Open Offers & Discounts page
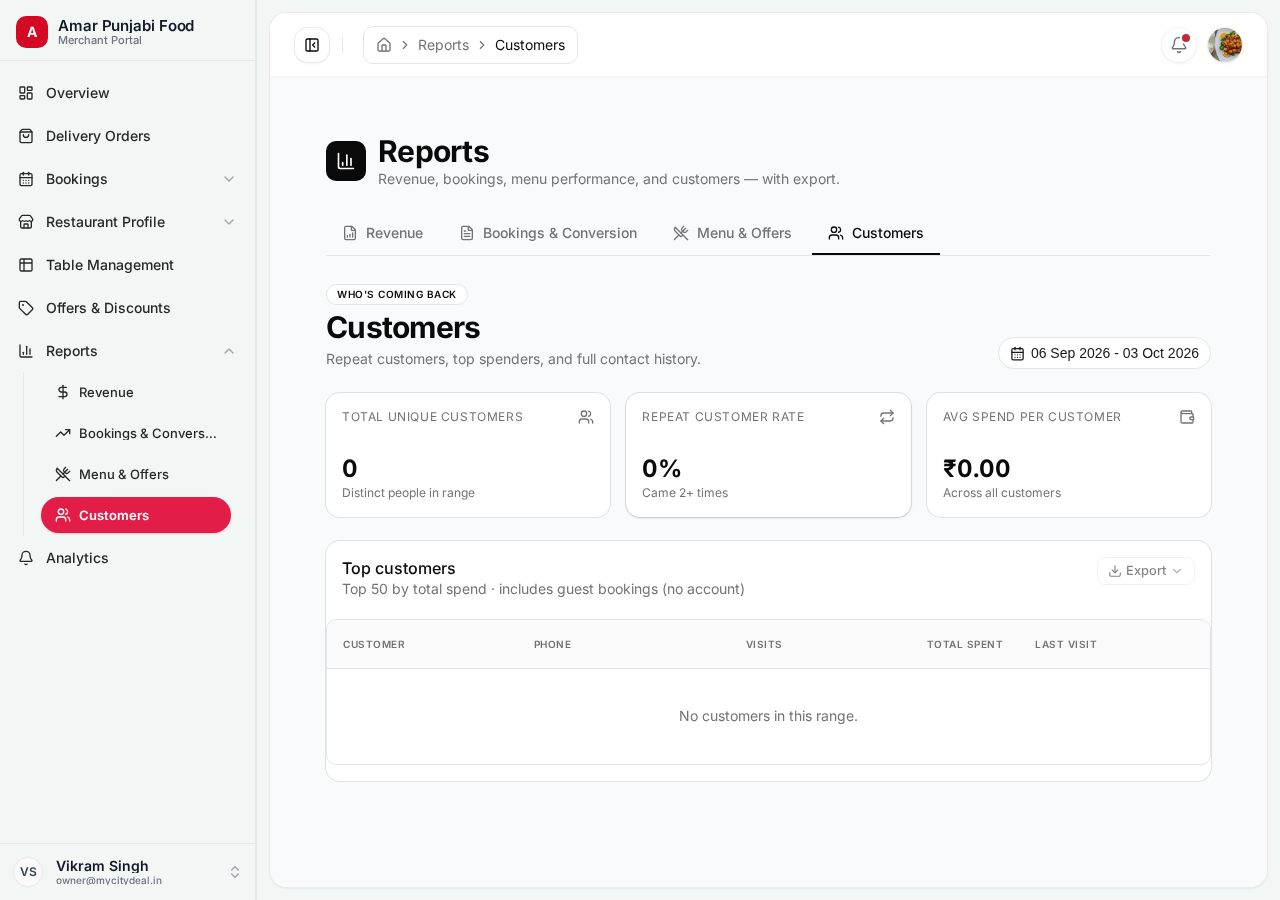 tap(128, 308)
